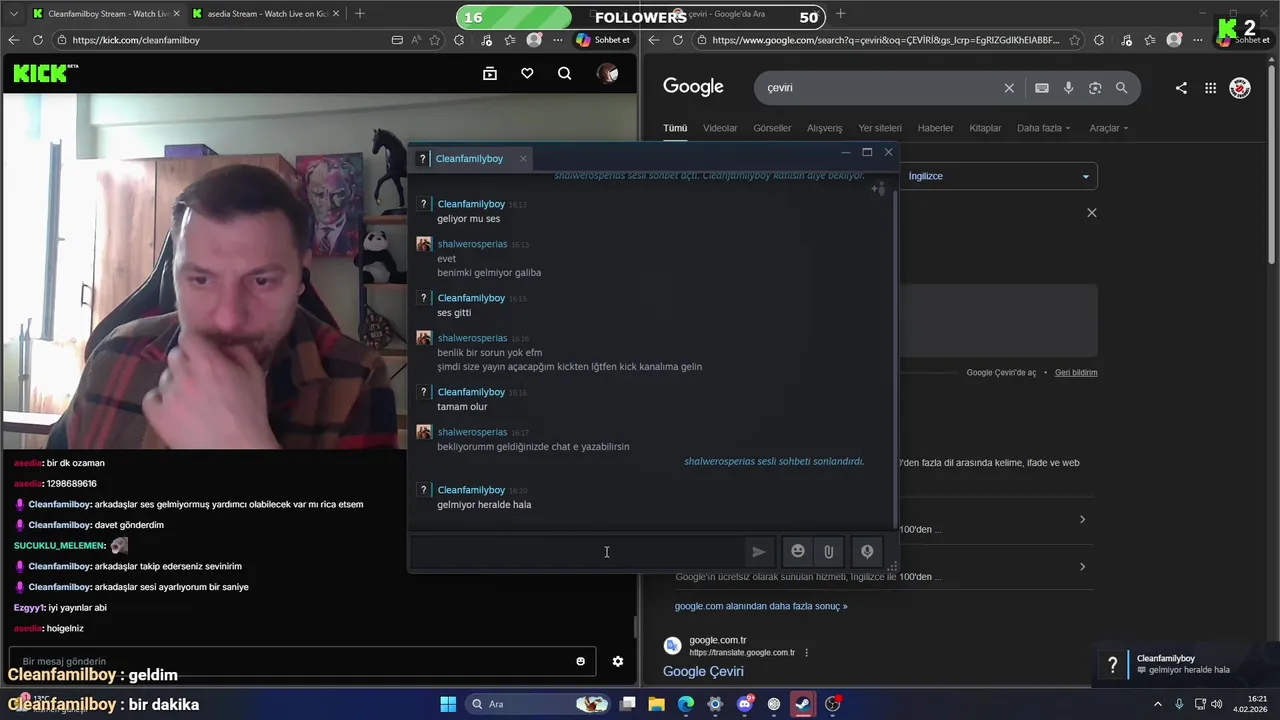
Task: Open Steam from the Windows taskbar
Action: [803, 704]
